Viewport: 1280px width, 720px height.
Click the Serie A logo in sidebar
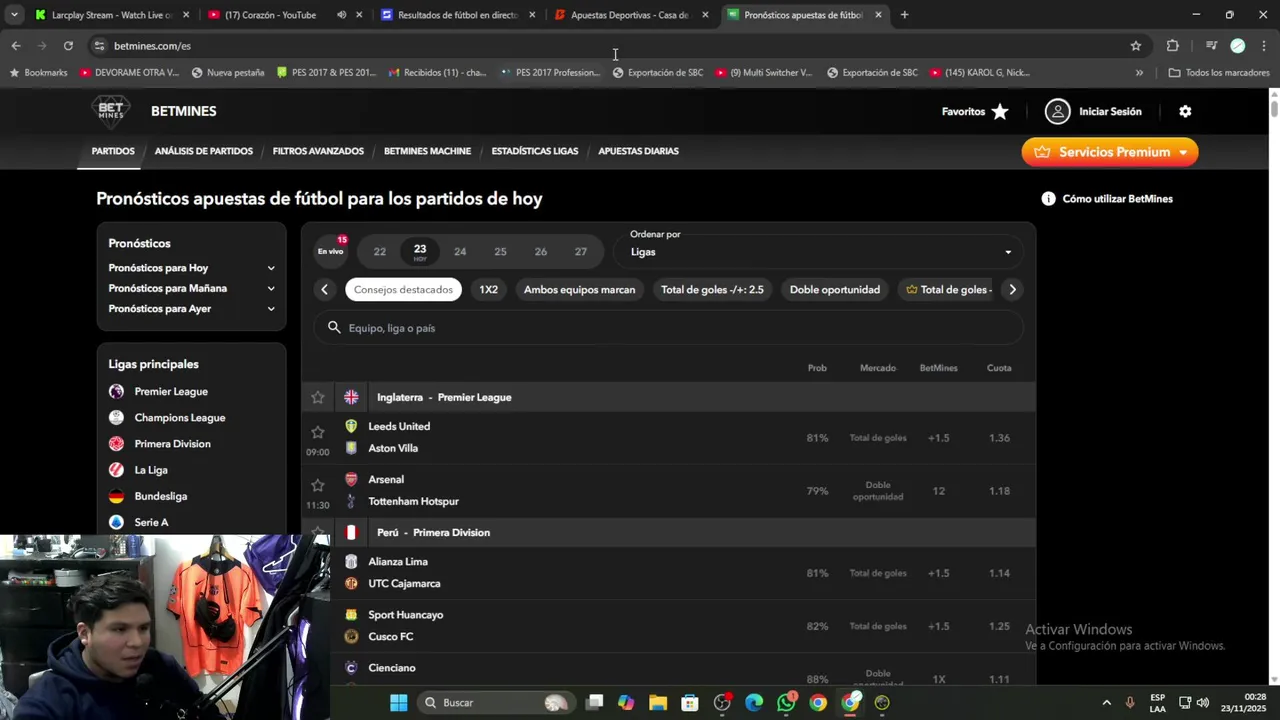point(117,522)
